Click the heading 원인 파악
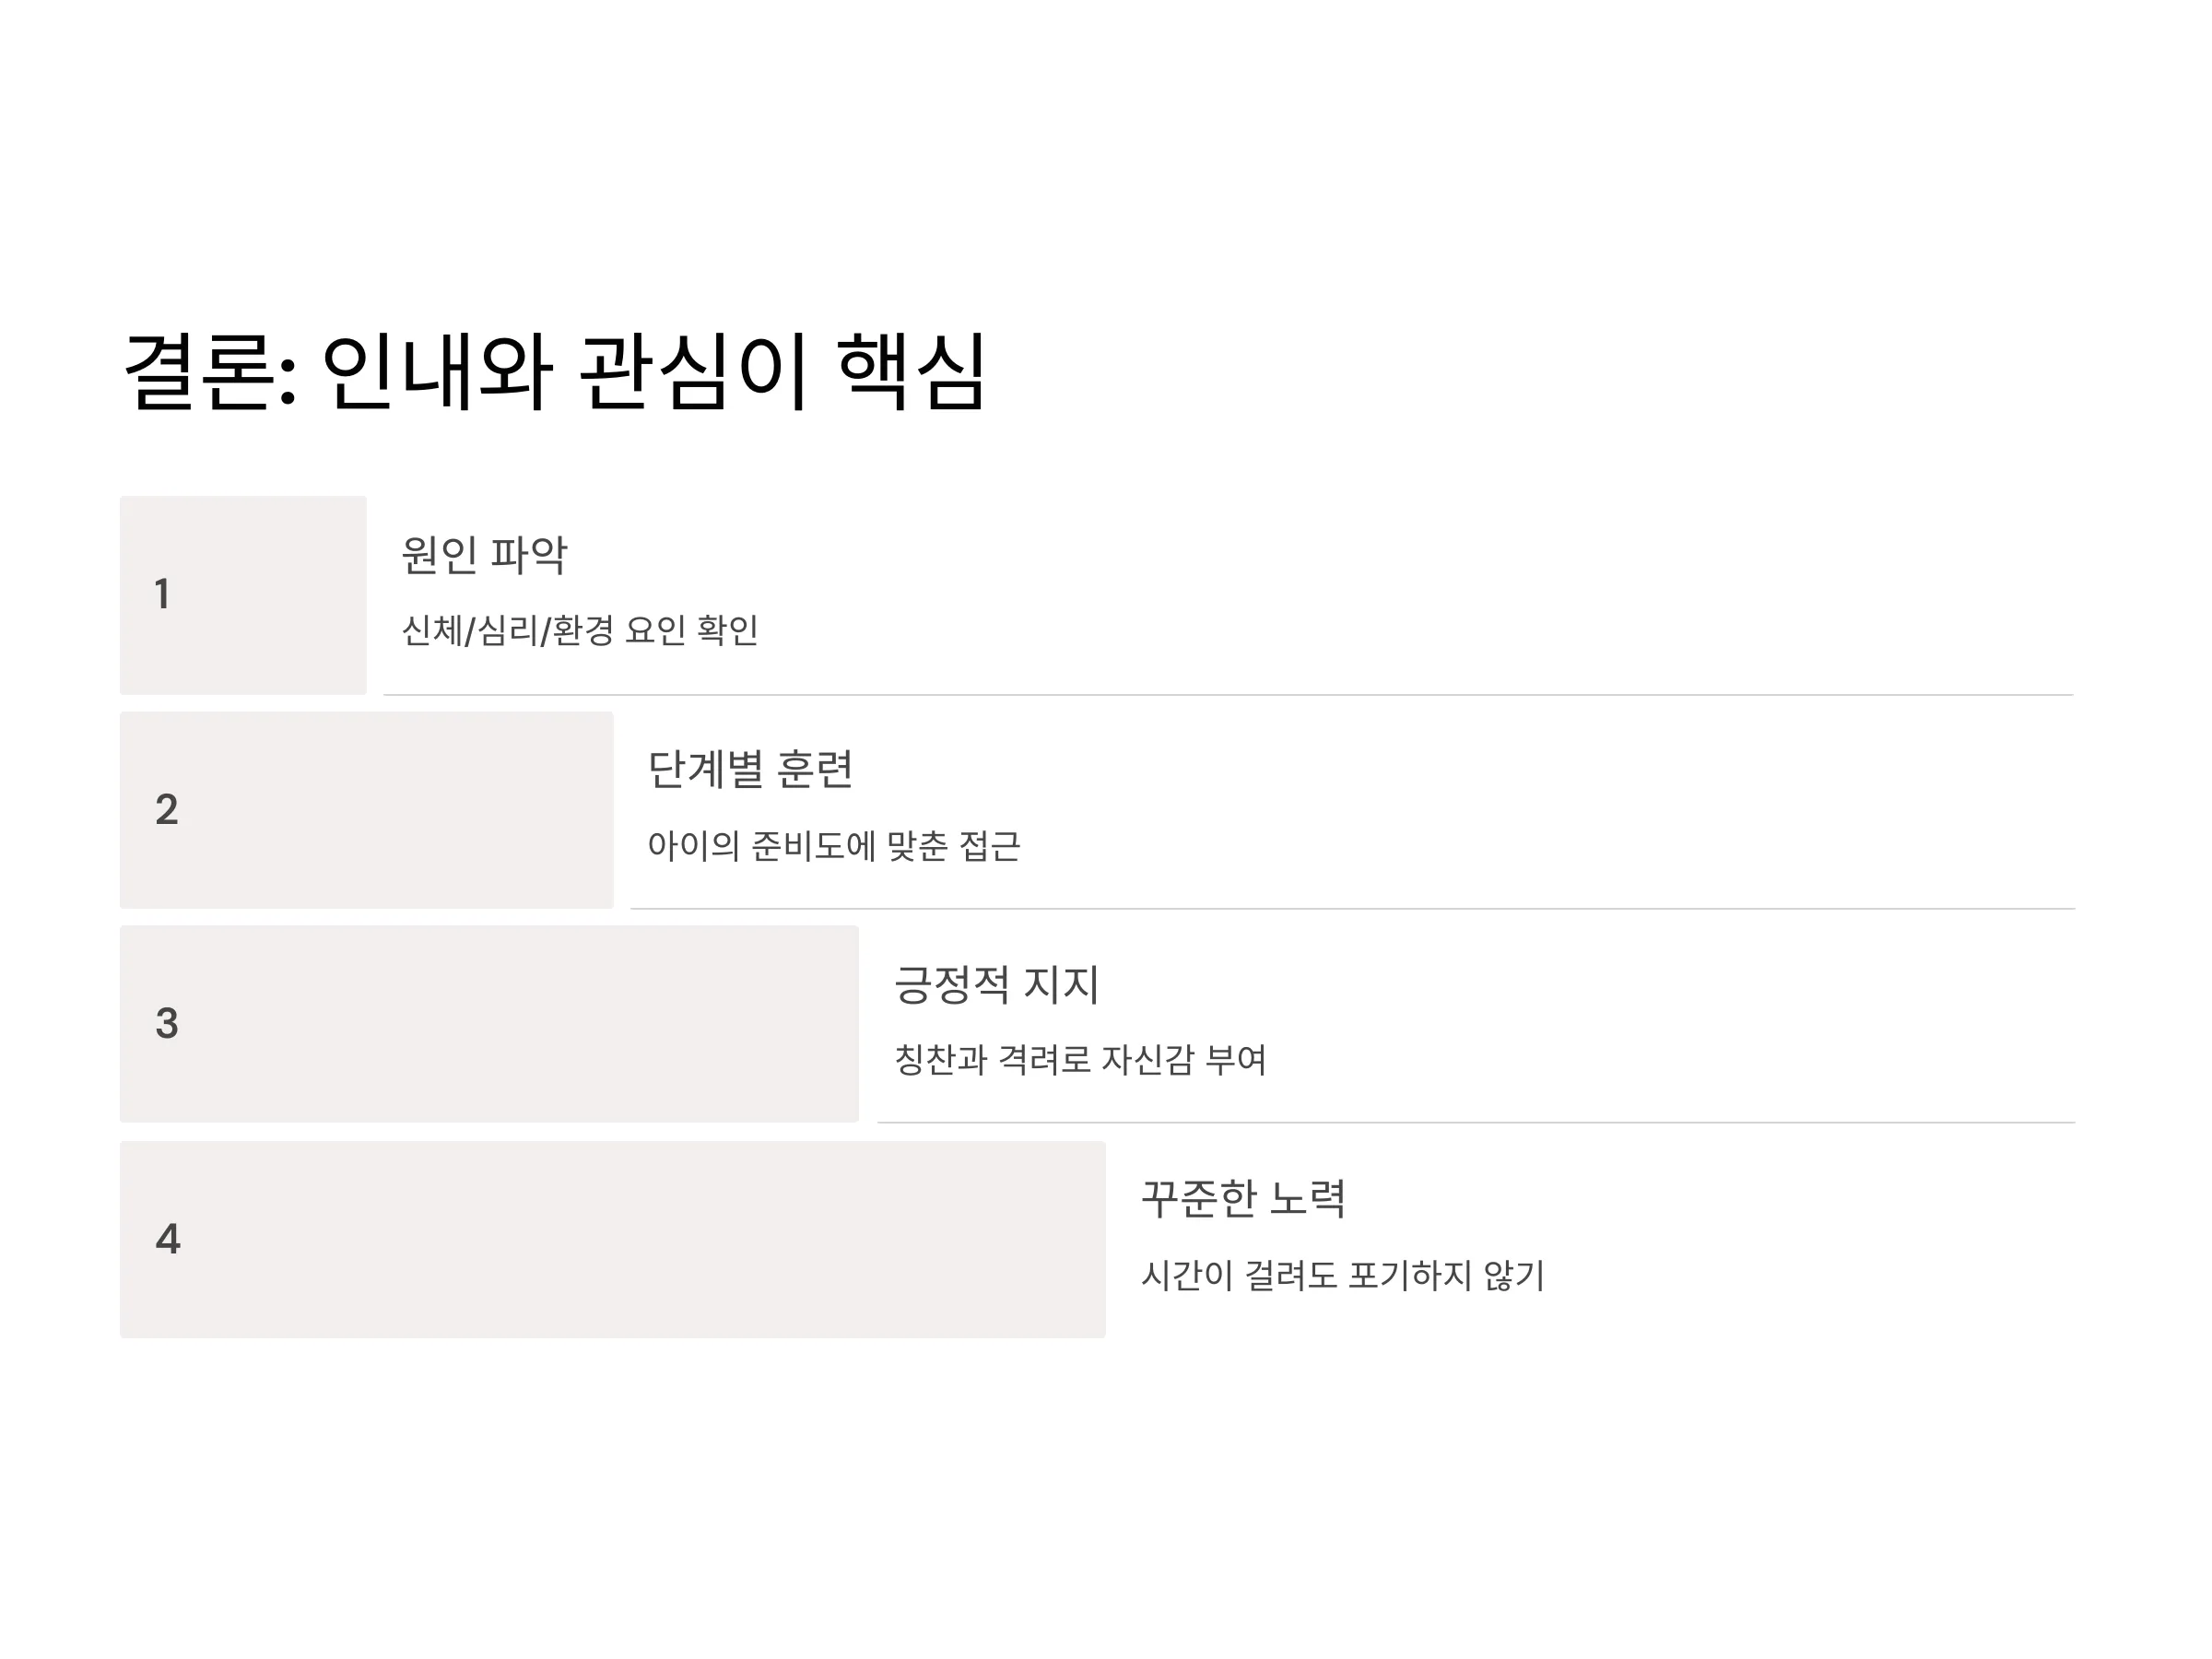The height and width of the screenshot is (1659, 2212). [484, 555]
